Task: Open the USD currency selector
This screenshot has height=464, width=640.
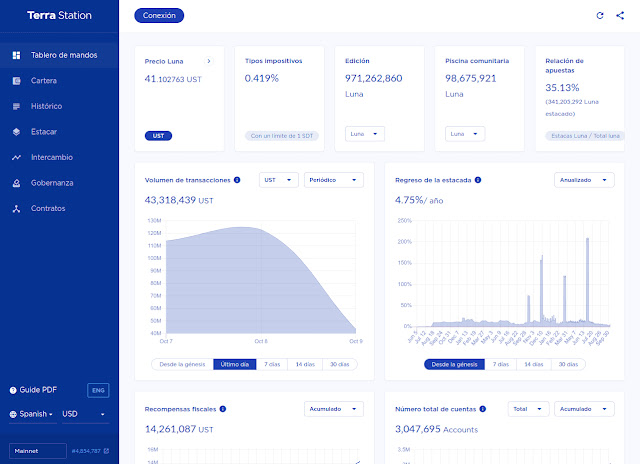Action: [x=85, y=414]
